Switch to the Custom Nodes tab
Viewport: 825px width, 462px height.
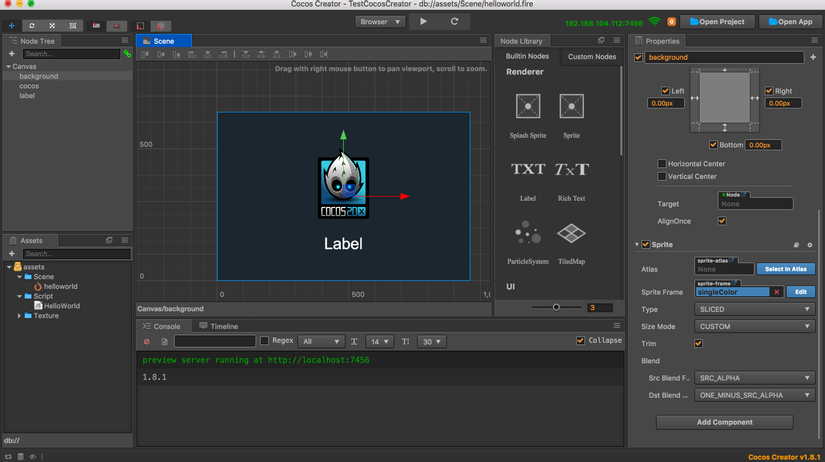pos(592,56)
